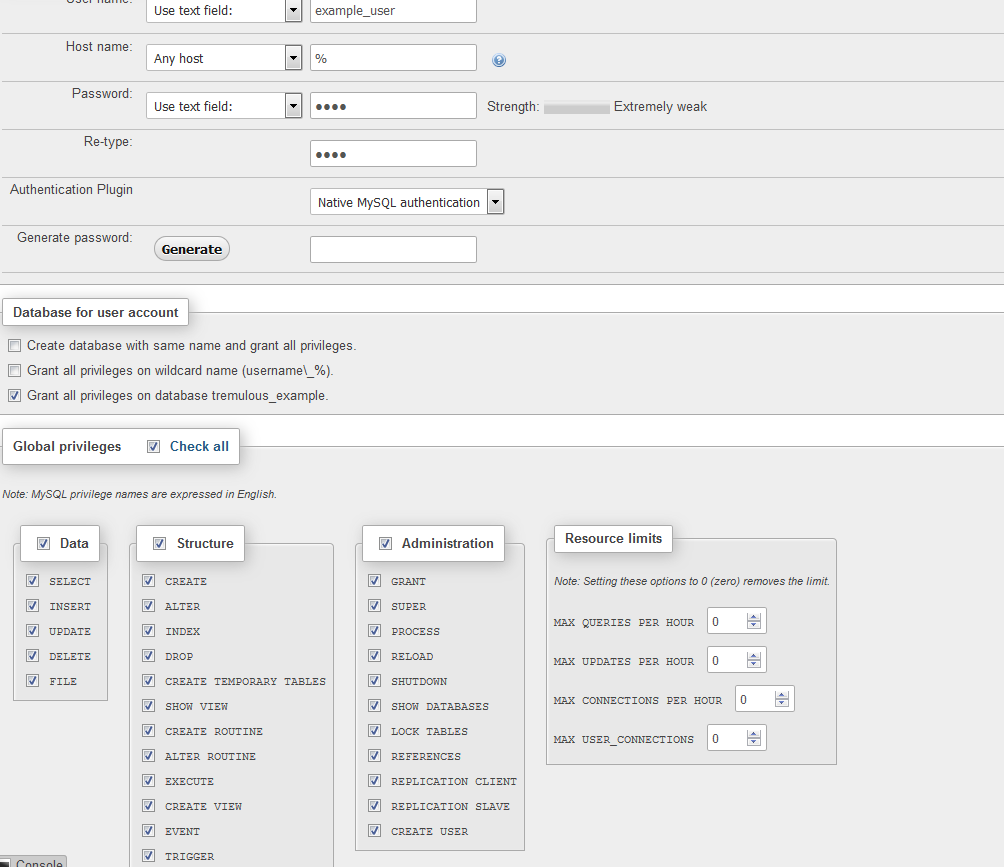Uncheck the SUPER administration privilege

click(x=375, y=606)
